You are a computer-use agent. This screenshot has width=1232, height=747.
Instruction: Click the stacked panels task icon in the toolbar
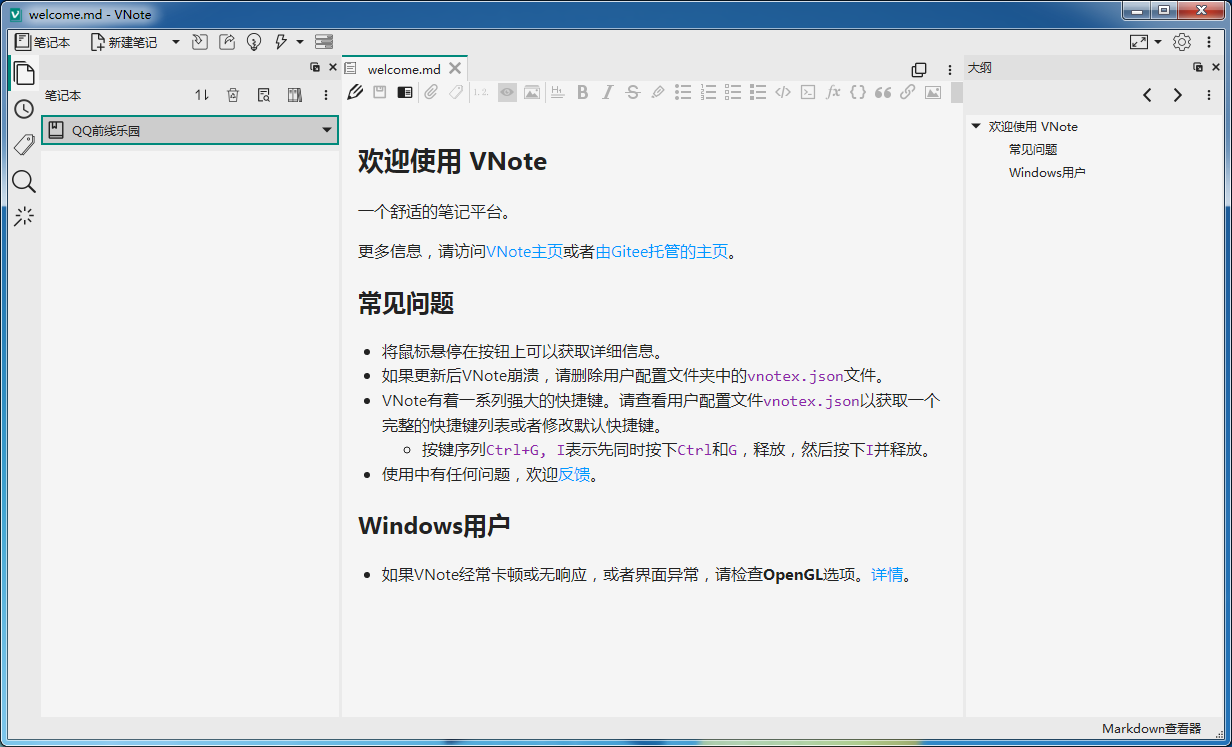point(324,42)
